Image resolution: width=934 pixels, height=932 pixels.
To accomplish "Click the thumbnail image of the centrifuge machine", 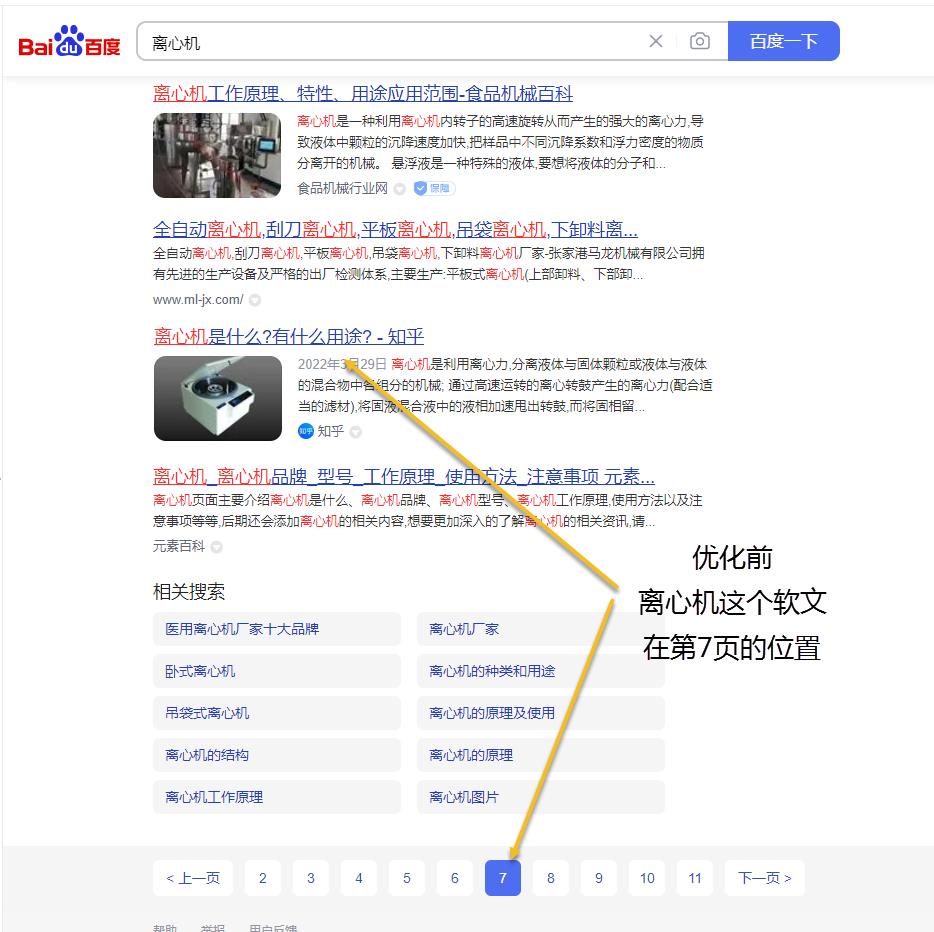I will click(x=217, y=398).
